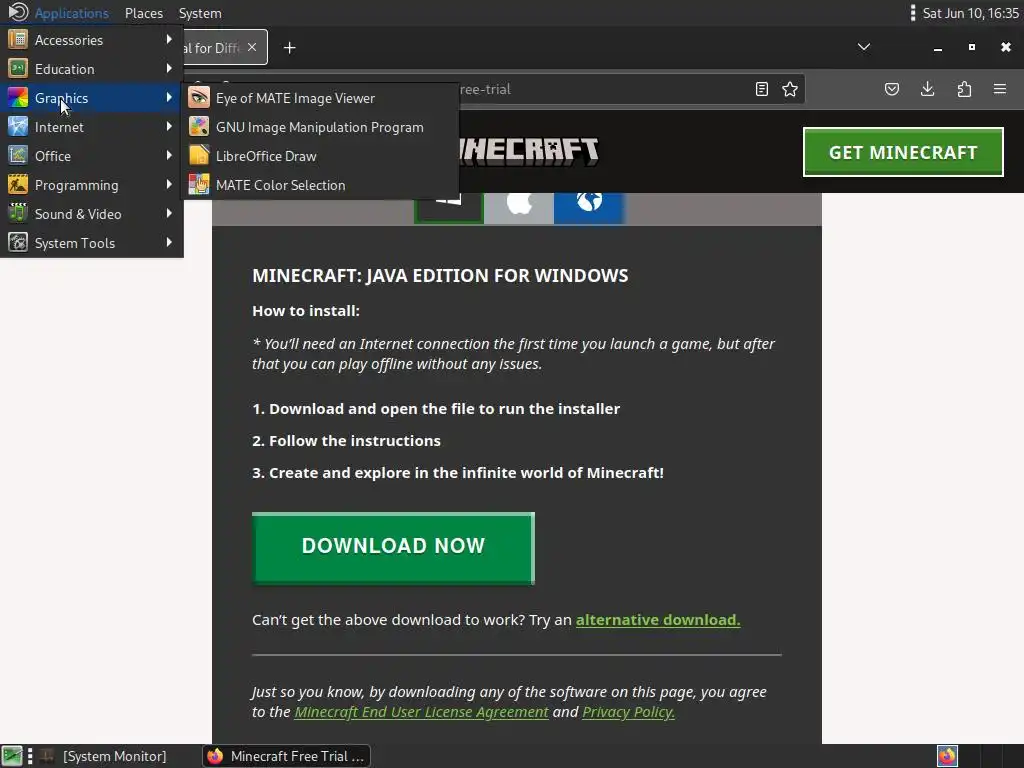
Task: Click the show desktop icon in the bottom panel
Action: pyautogui.click(x=11, y=756)
